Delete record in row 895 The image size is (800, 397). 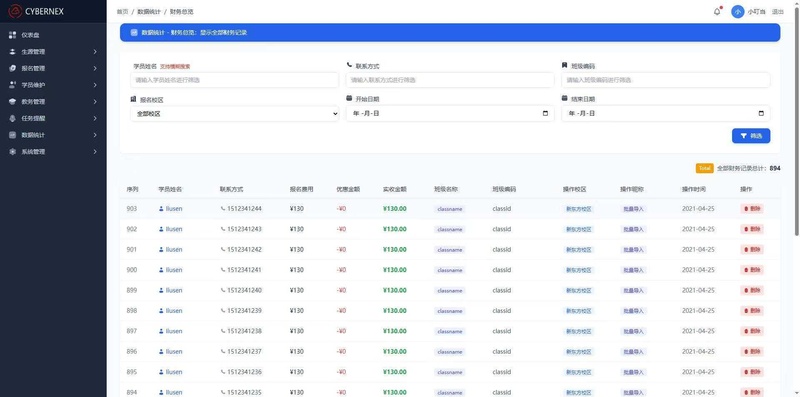coord(752,372)
